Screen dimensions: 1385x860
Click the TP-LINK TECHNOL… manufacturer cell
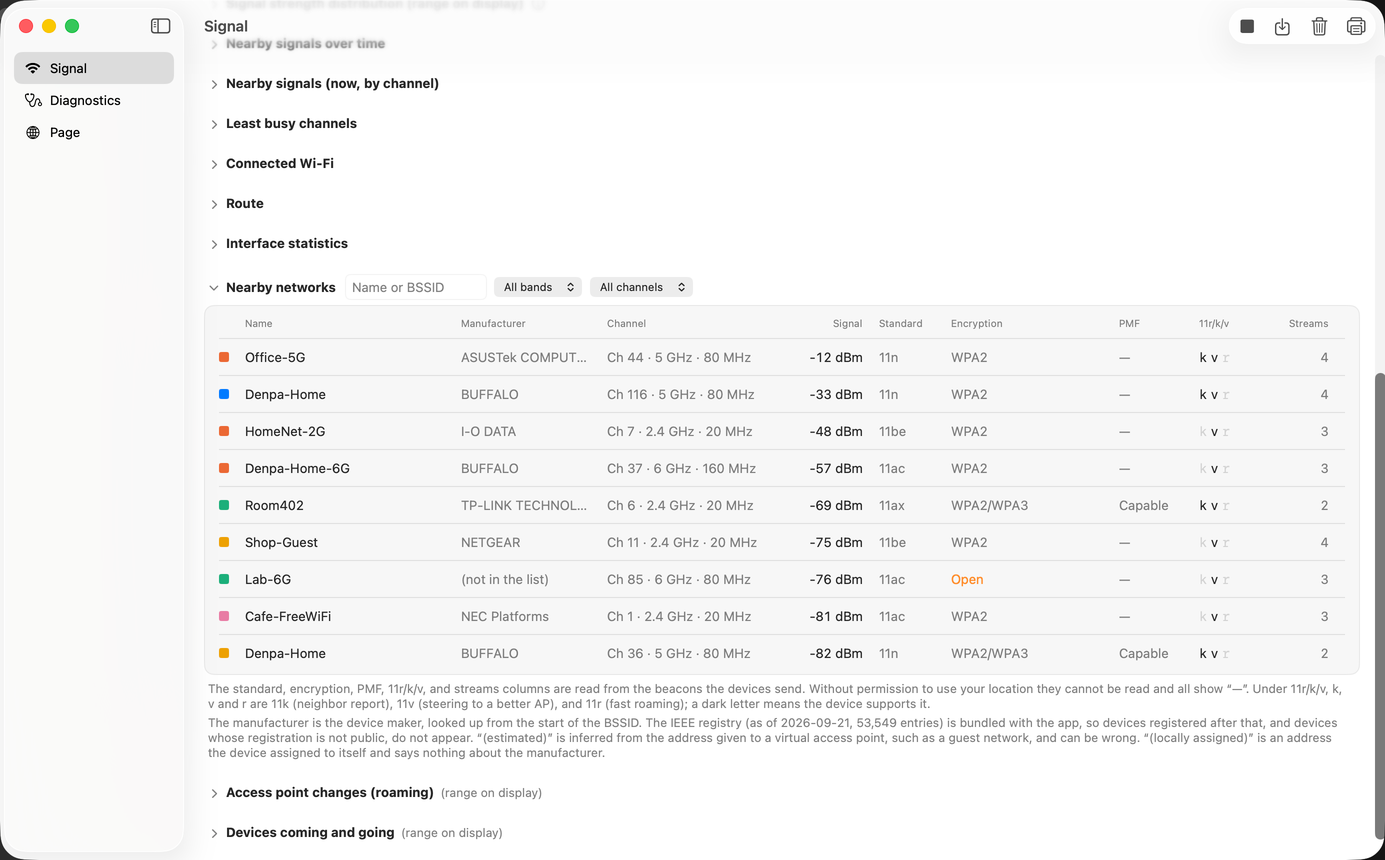(x=524, y=505)
